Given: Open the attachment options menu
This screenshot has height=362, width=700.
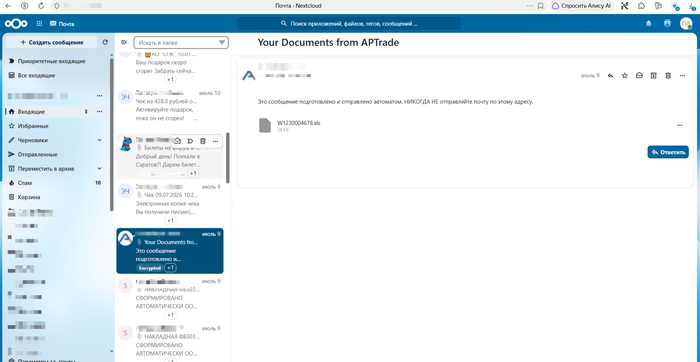Looking at the screenshot, I should pyautogui.click(x=679, y=125).
